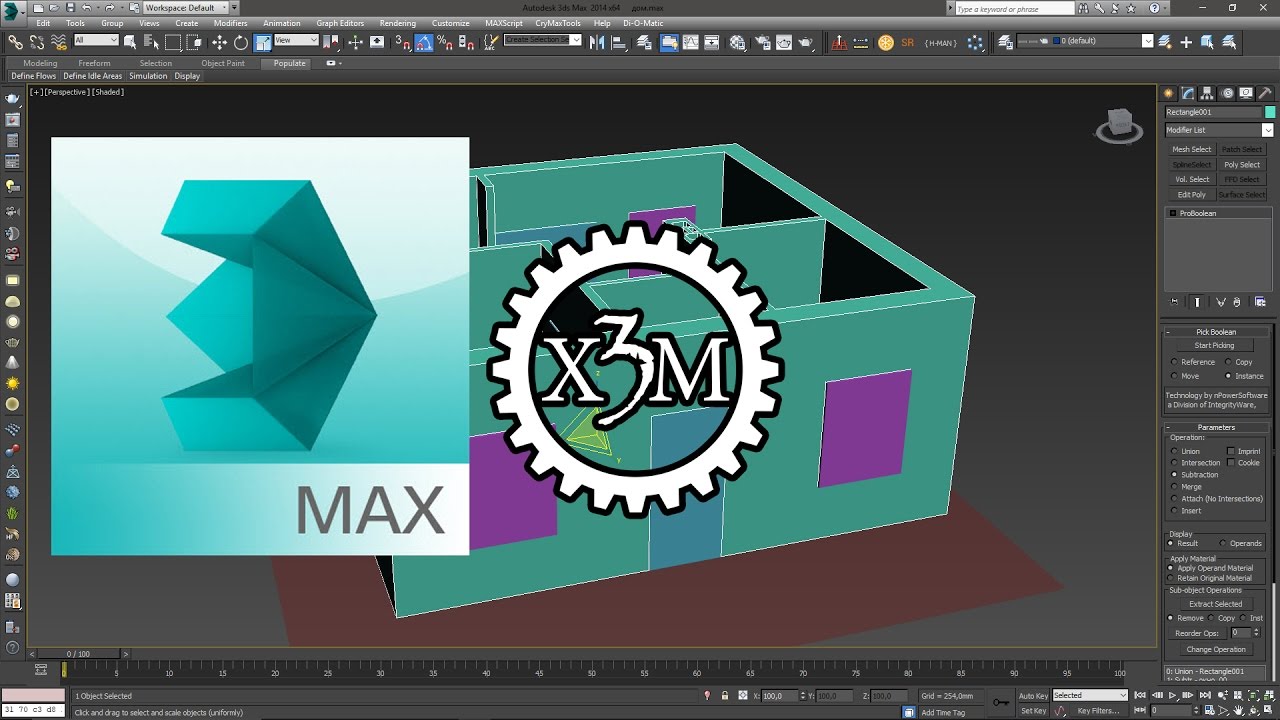The width and height of the screenshot is (1280, 720).
Task: Click the 0 / 100 time slider
Action: click(78, 654)
